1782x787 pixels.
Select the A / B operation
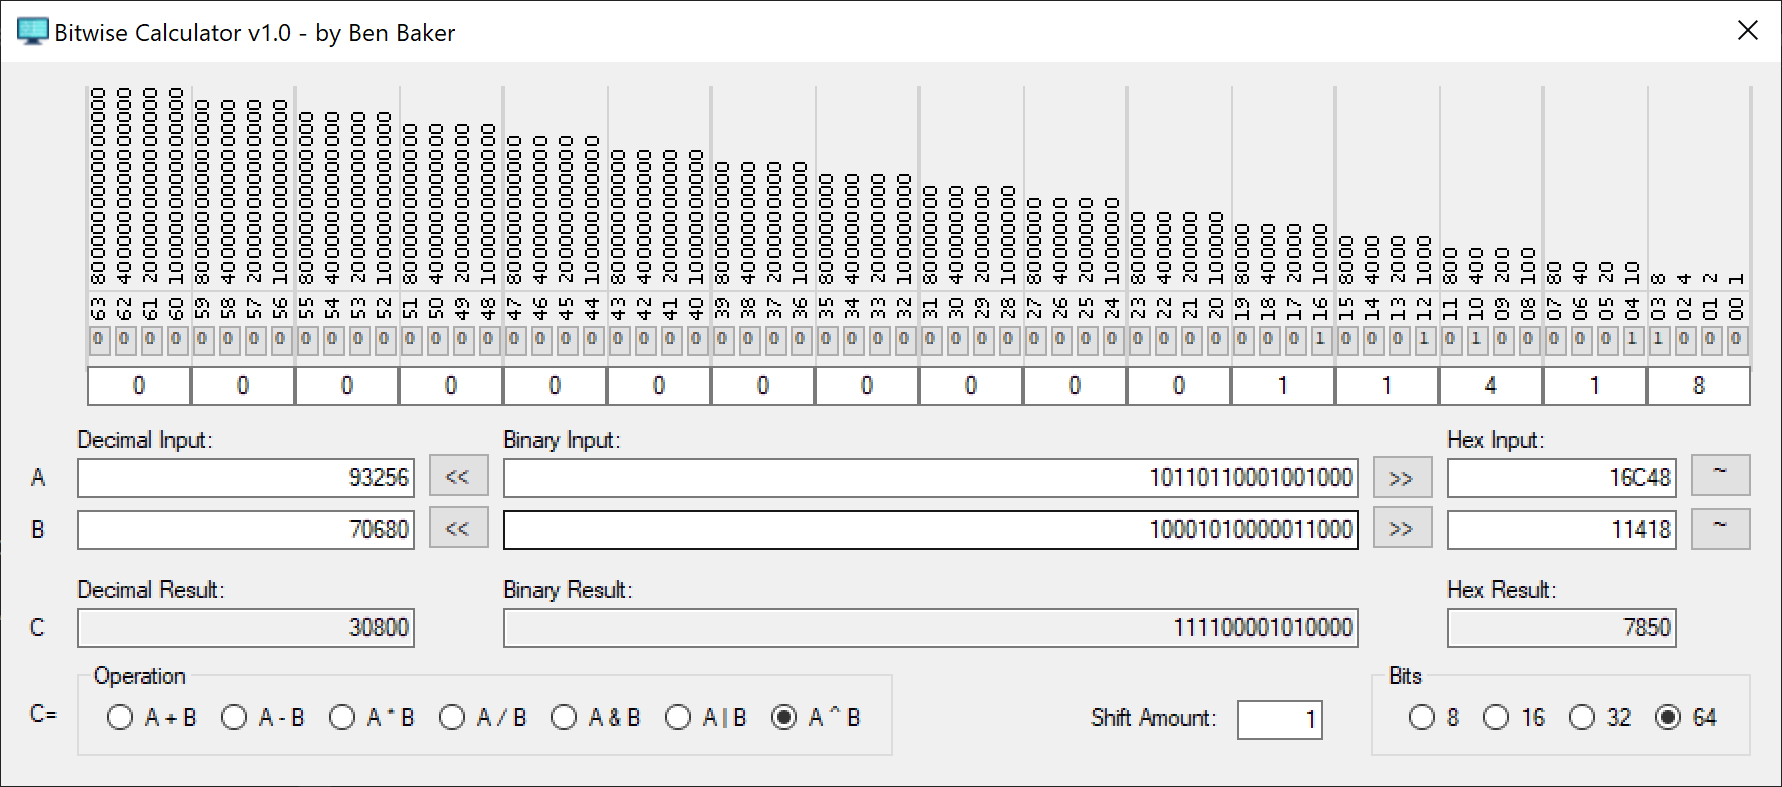click(483, 718)
